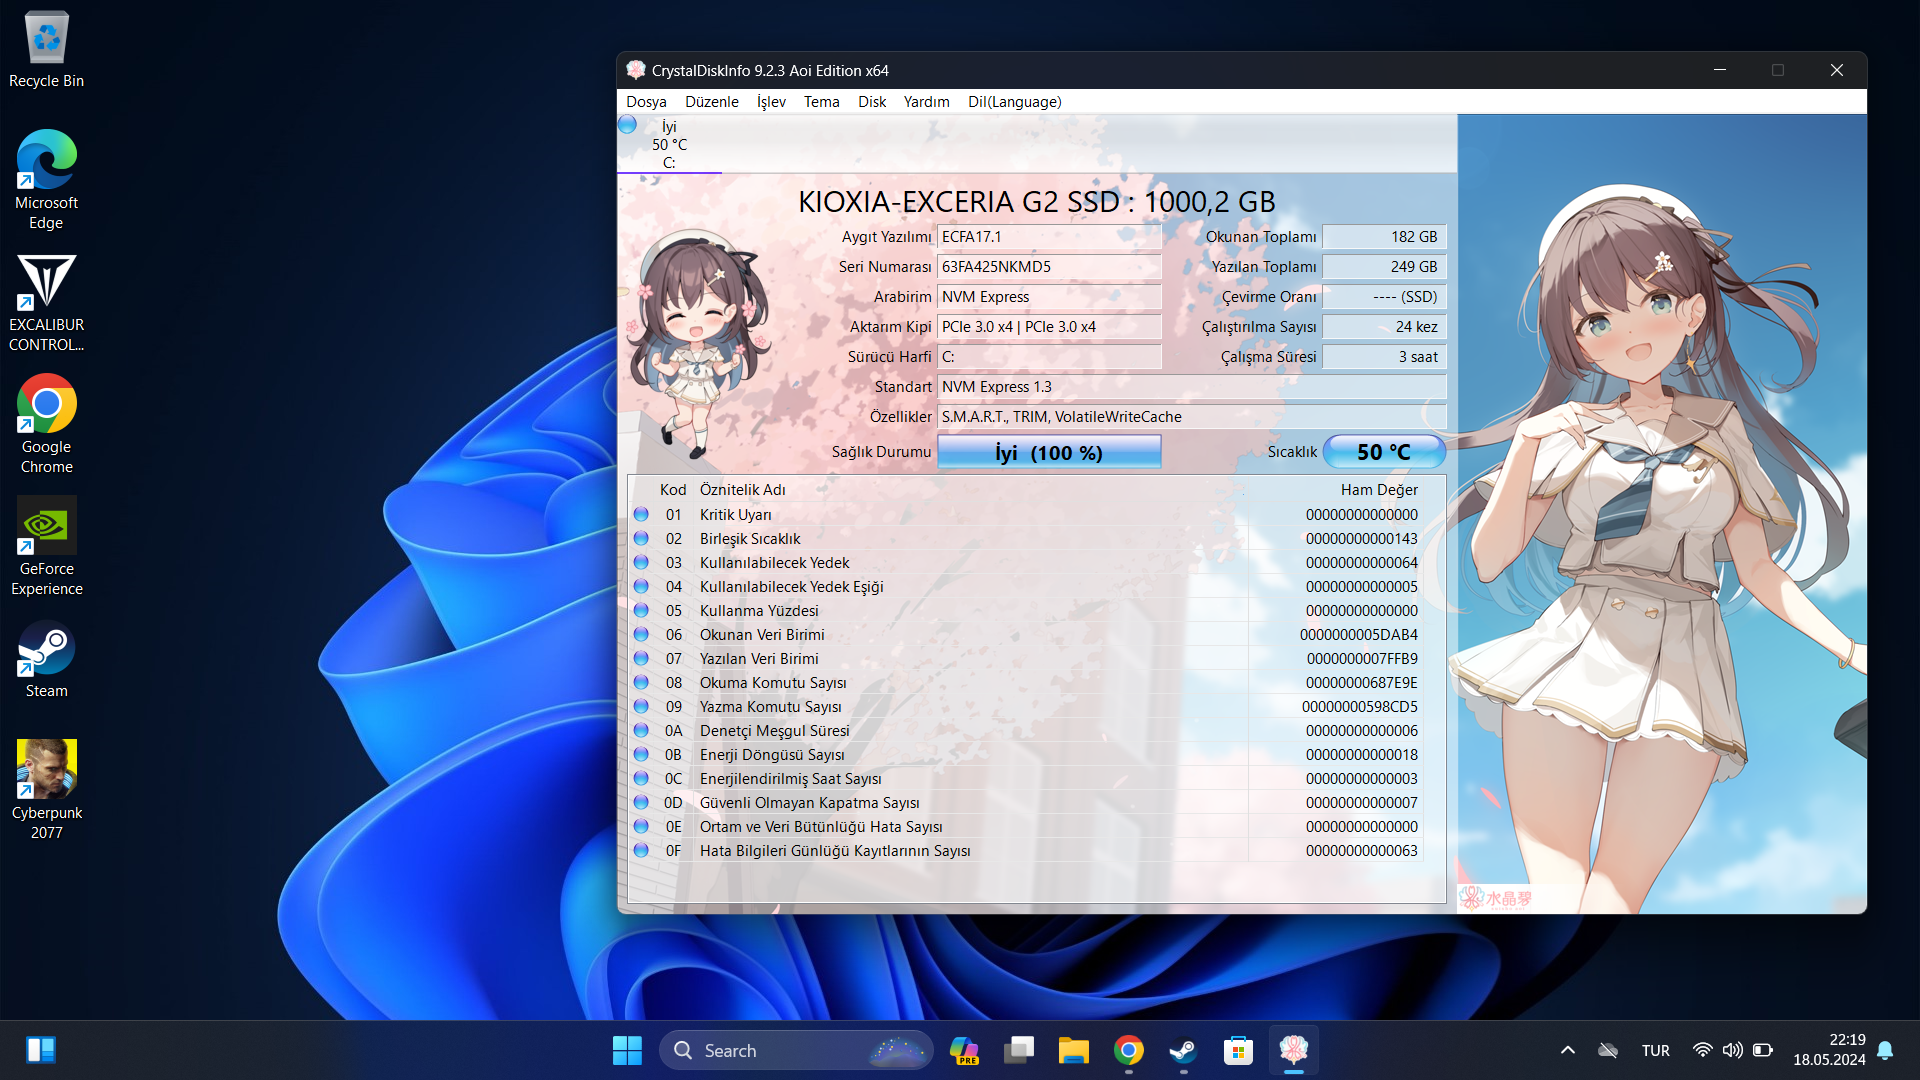This screenshot has height=1080, width=1920.
Task: Open the GeForce Experience desktop shortcut
Action: pyautogui.click(x=46, y=546)
